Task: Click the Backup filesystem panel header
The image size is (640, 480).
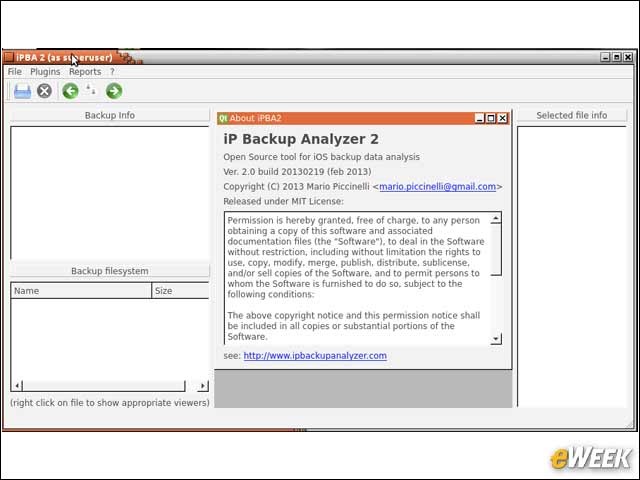Action: tap(110, 271)
